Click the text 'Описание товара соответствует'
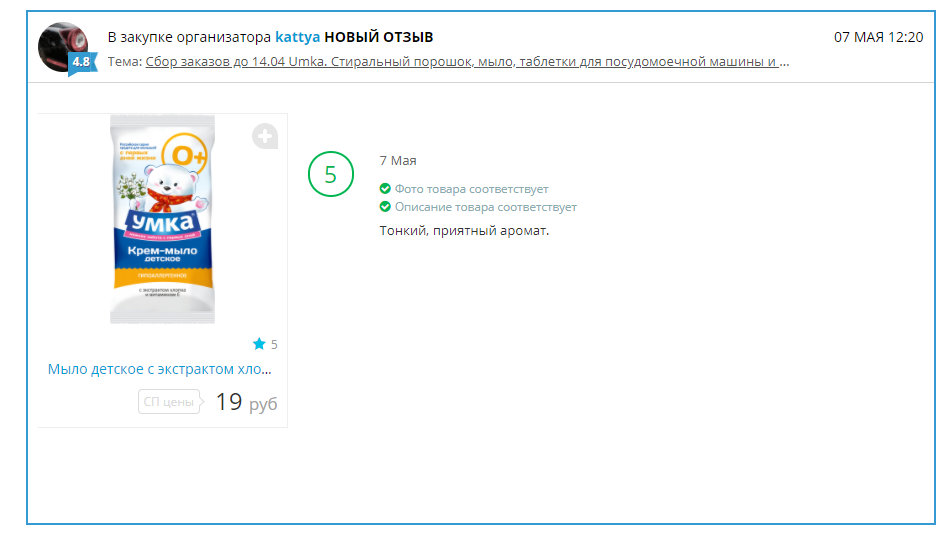946x537 pixels. tap(486, 207)
